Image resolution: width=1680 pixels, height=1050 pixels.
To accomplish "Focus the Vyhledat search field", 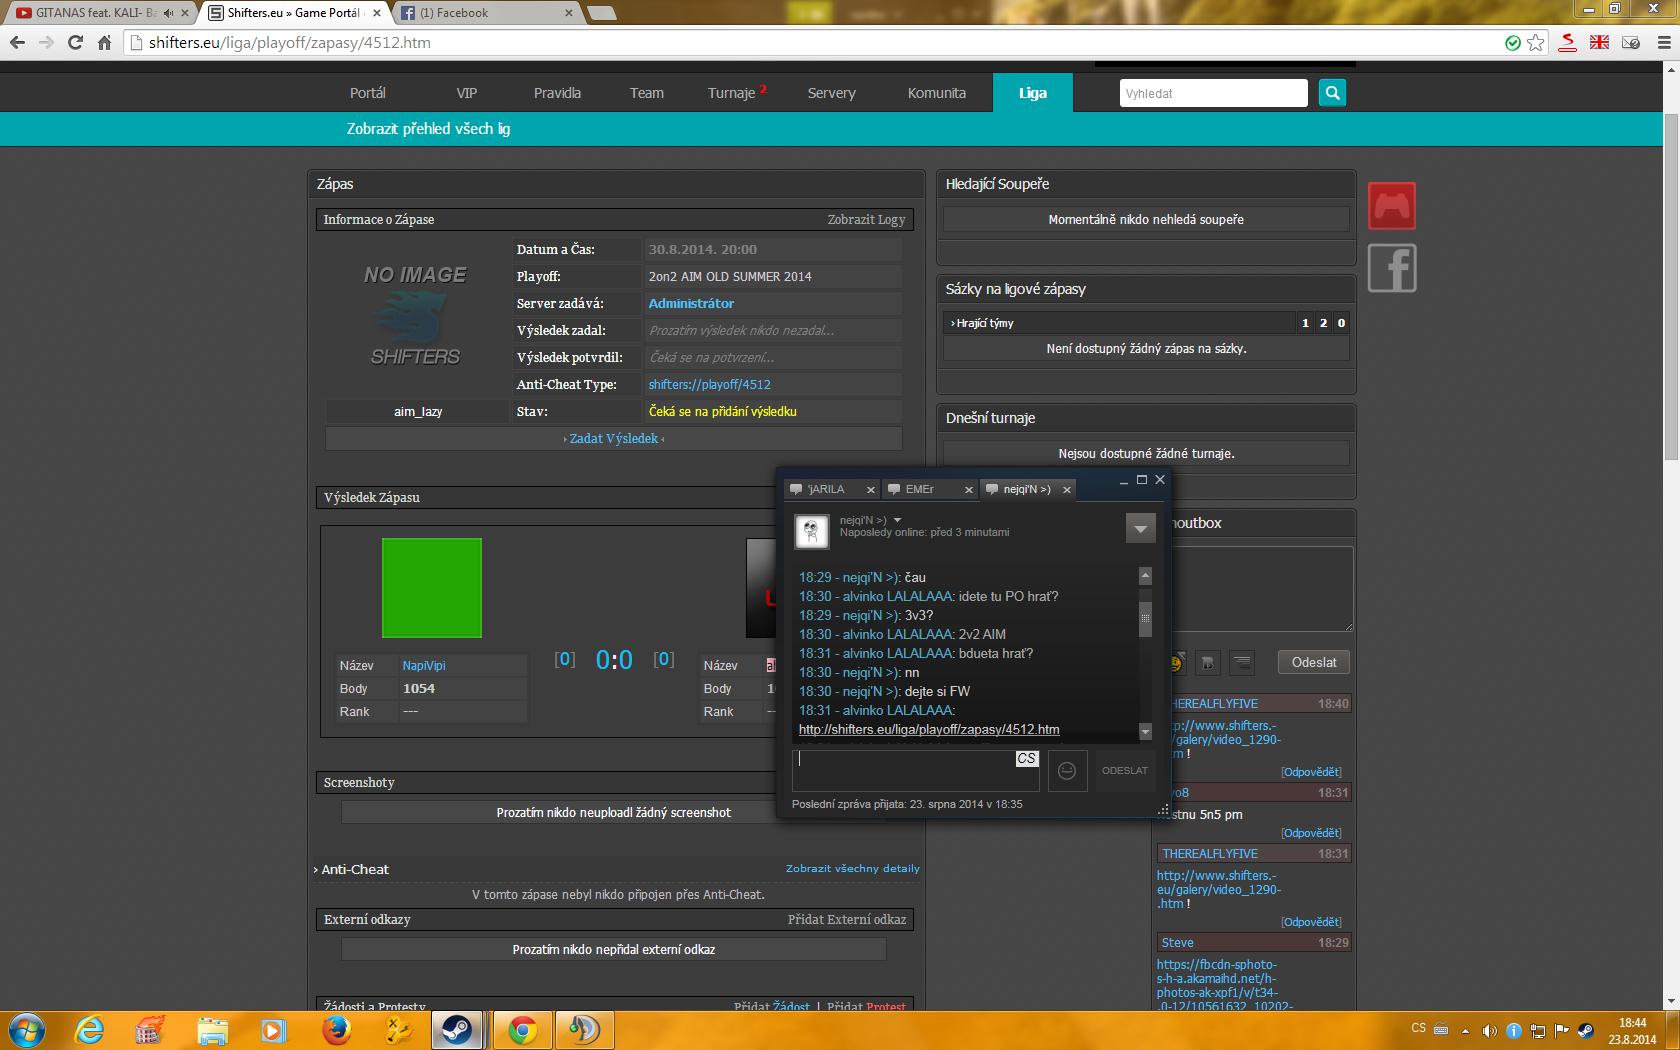I will [1213, 93].
